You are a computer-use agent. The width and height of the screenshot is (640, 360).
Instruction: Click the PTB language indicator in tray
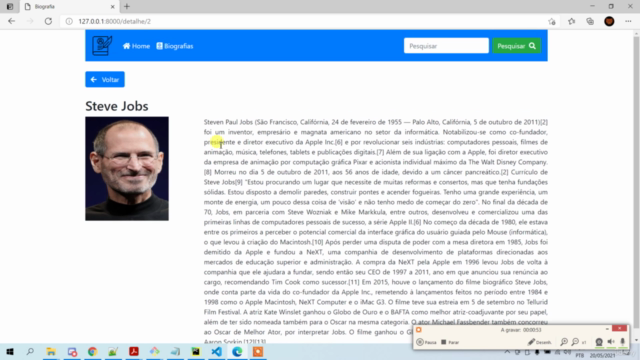tap(580, 356)
